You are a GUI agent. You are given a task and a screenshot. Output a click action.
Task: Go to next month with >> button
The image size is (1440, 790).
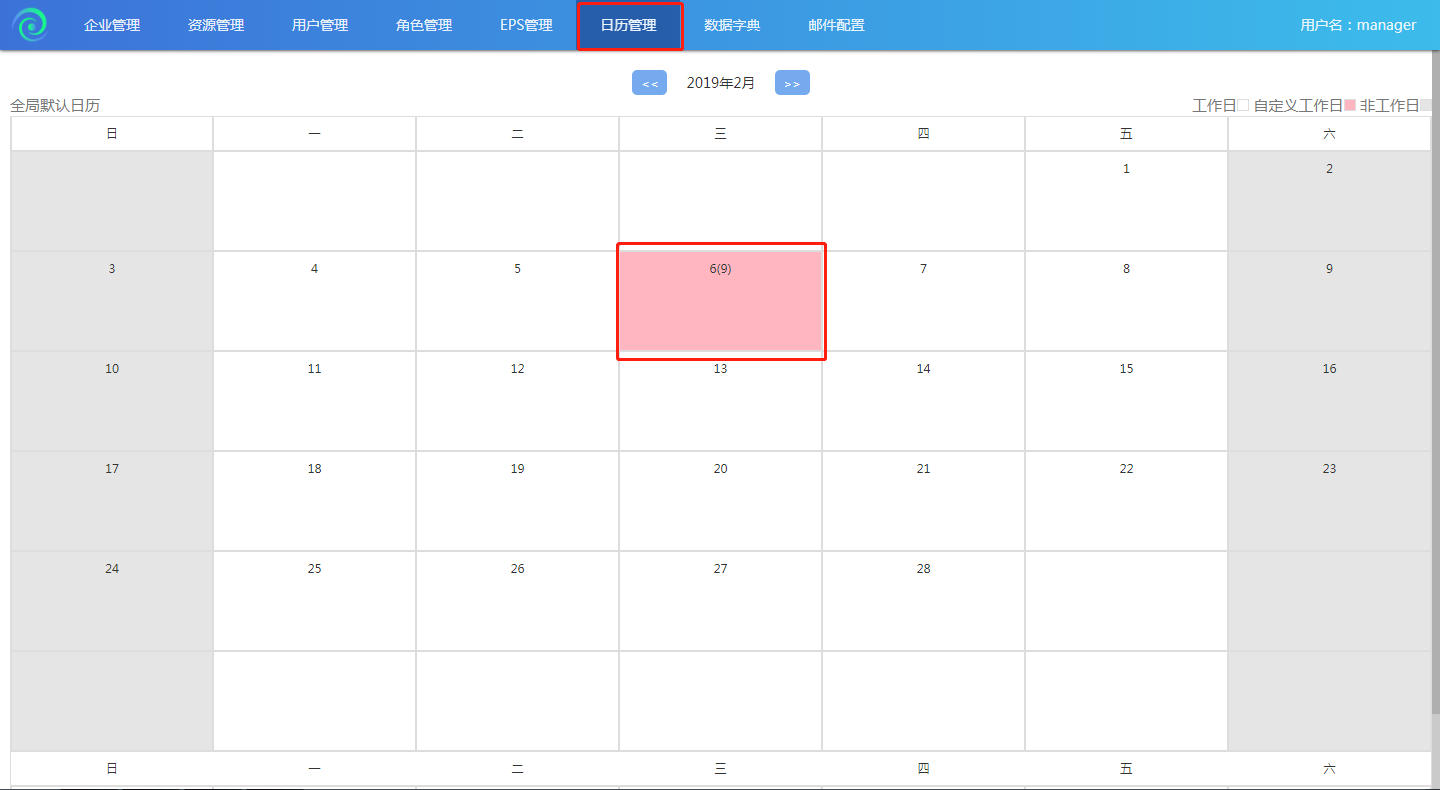(x=792, y=83)
